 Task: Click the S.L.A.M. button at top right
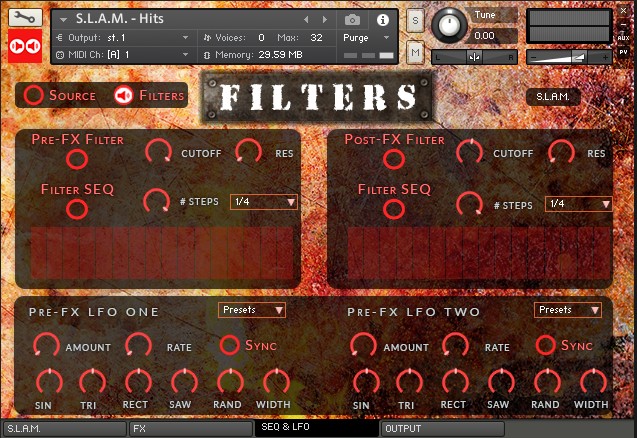(x=553, y=97)
